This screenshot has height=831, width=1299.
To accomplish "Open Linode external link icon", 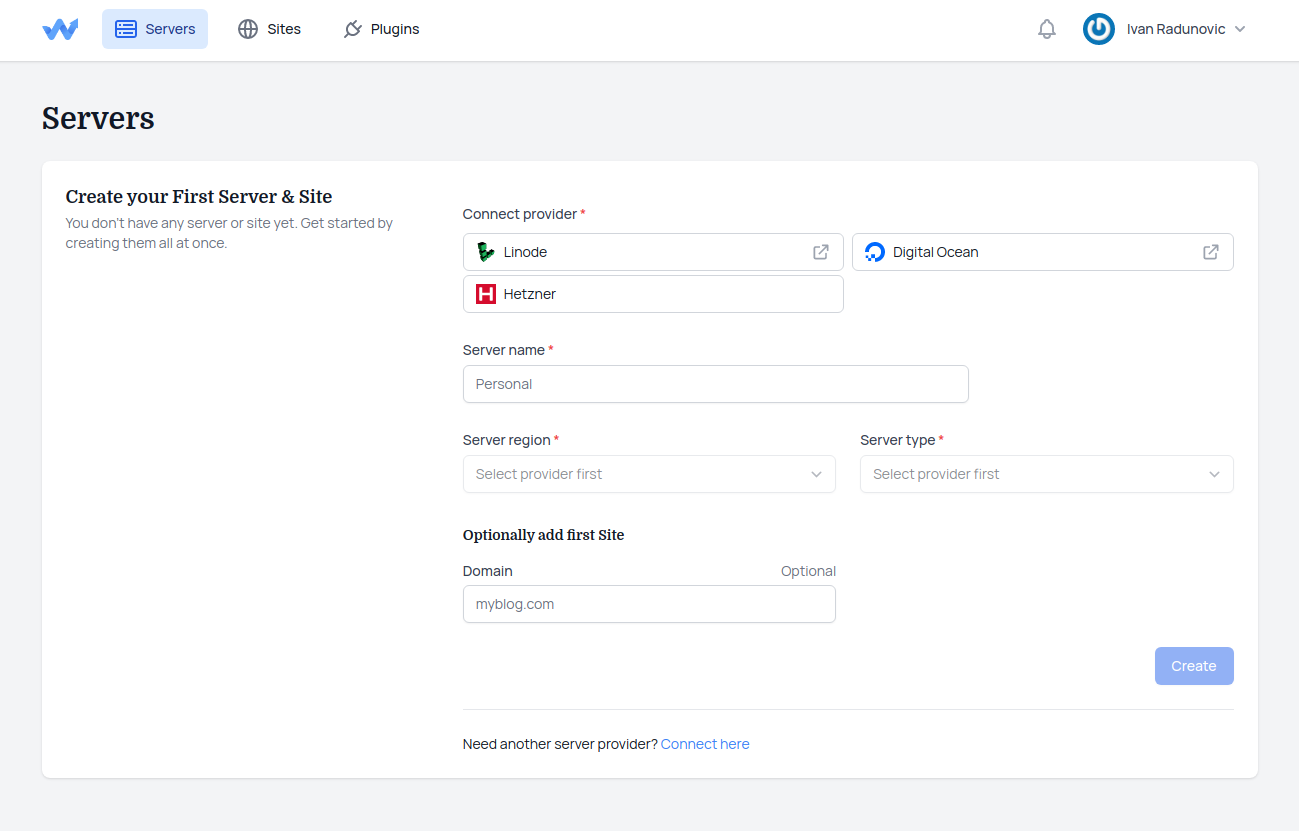I will pos(821,252).
